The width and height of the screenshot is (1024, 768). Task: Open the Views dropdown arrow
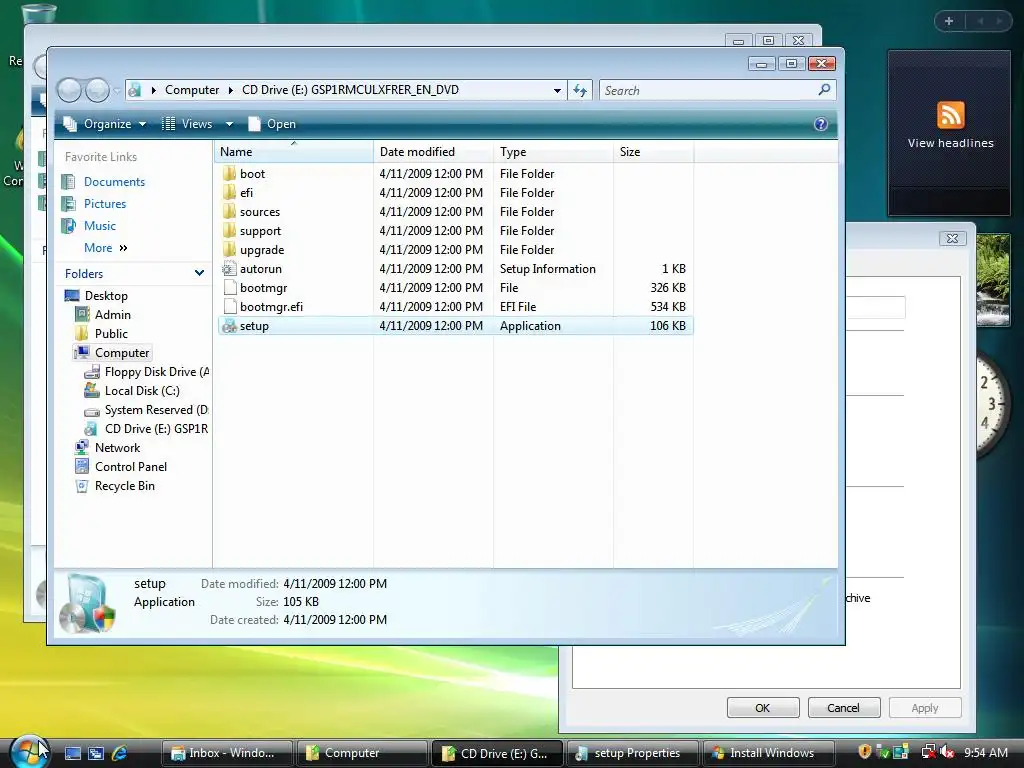coord(229,124)
